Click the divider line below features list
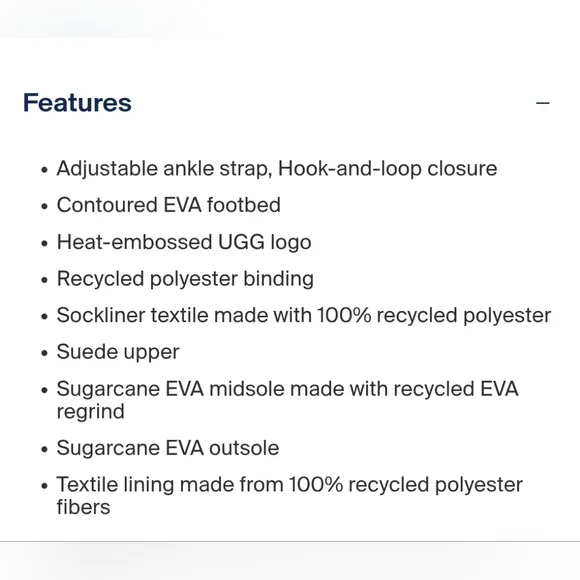The image size is (580, 580). 290,542
